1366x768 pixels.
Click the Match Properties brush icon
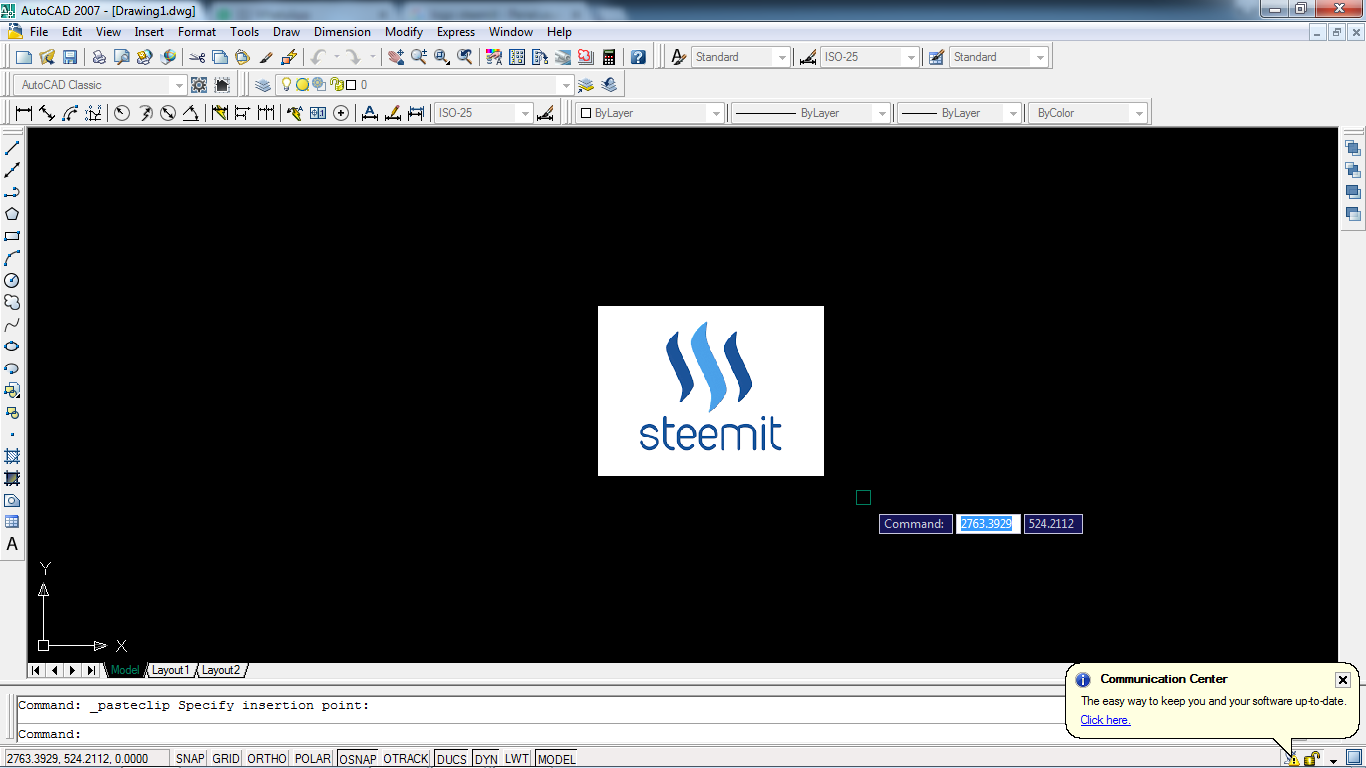coord(266,57)
